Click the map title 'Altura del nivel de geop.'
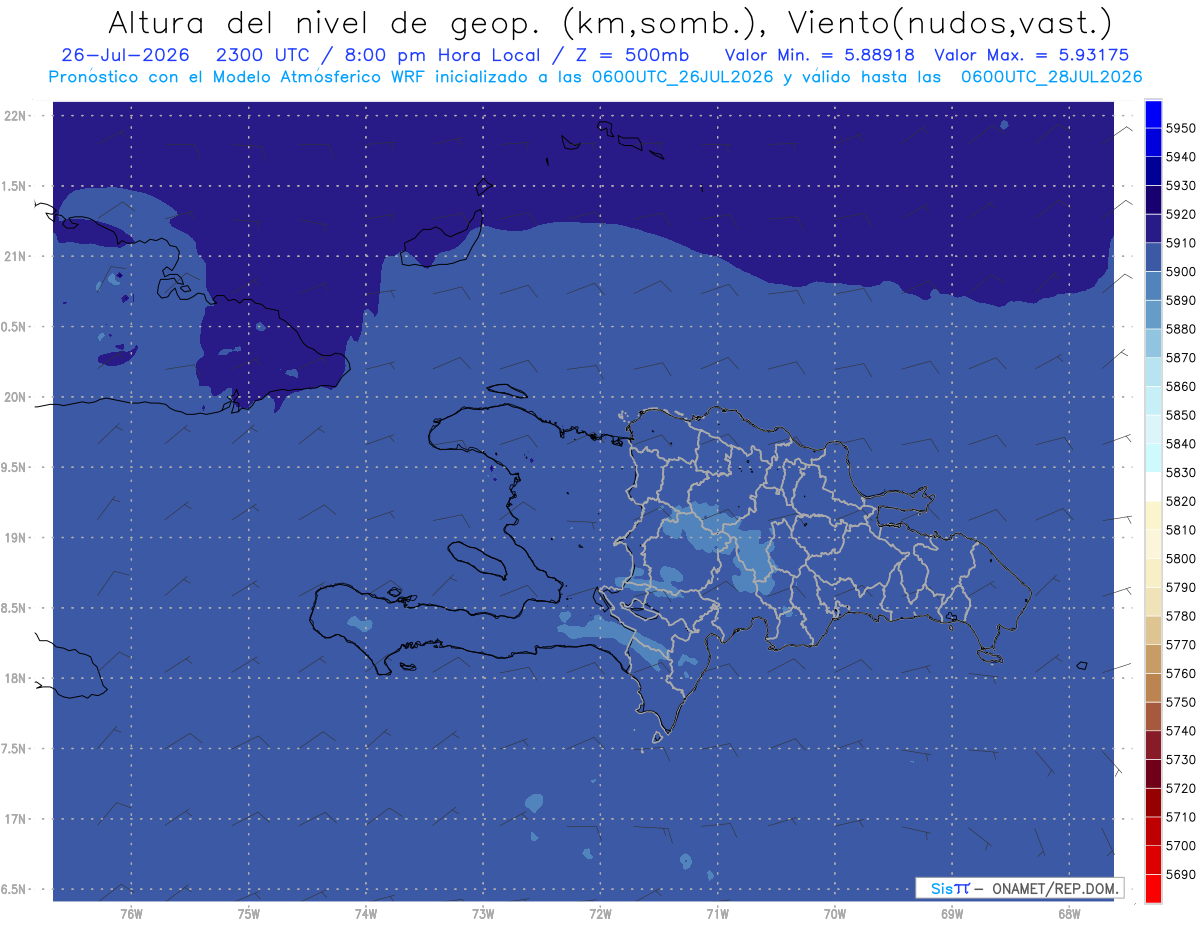This screenshot has width=1200, height=927. [324, 22]
